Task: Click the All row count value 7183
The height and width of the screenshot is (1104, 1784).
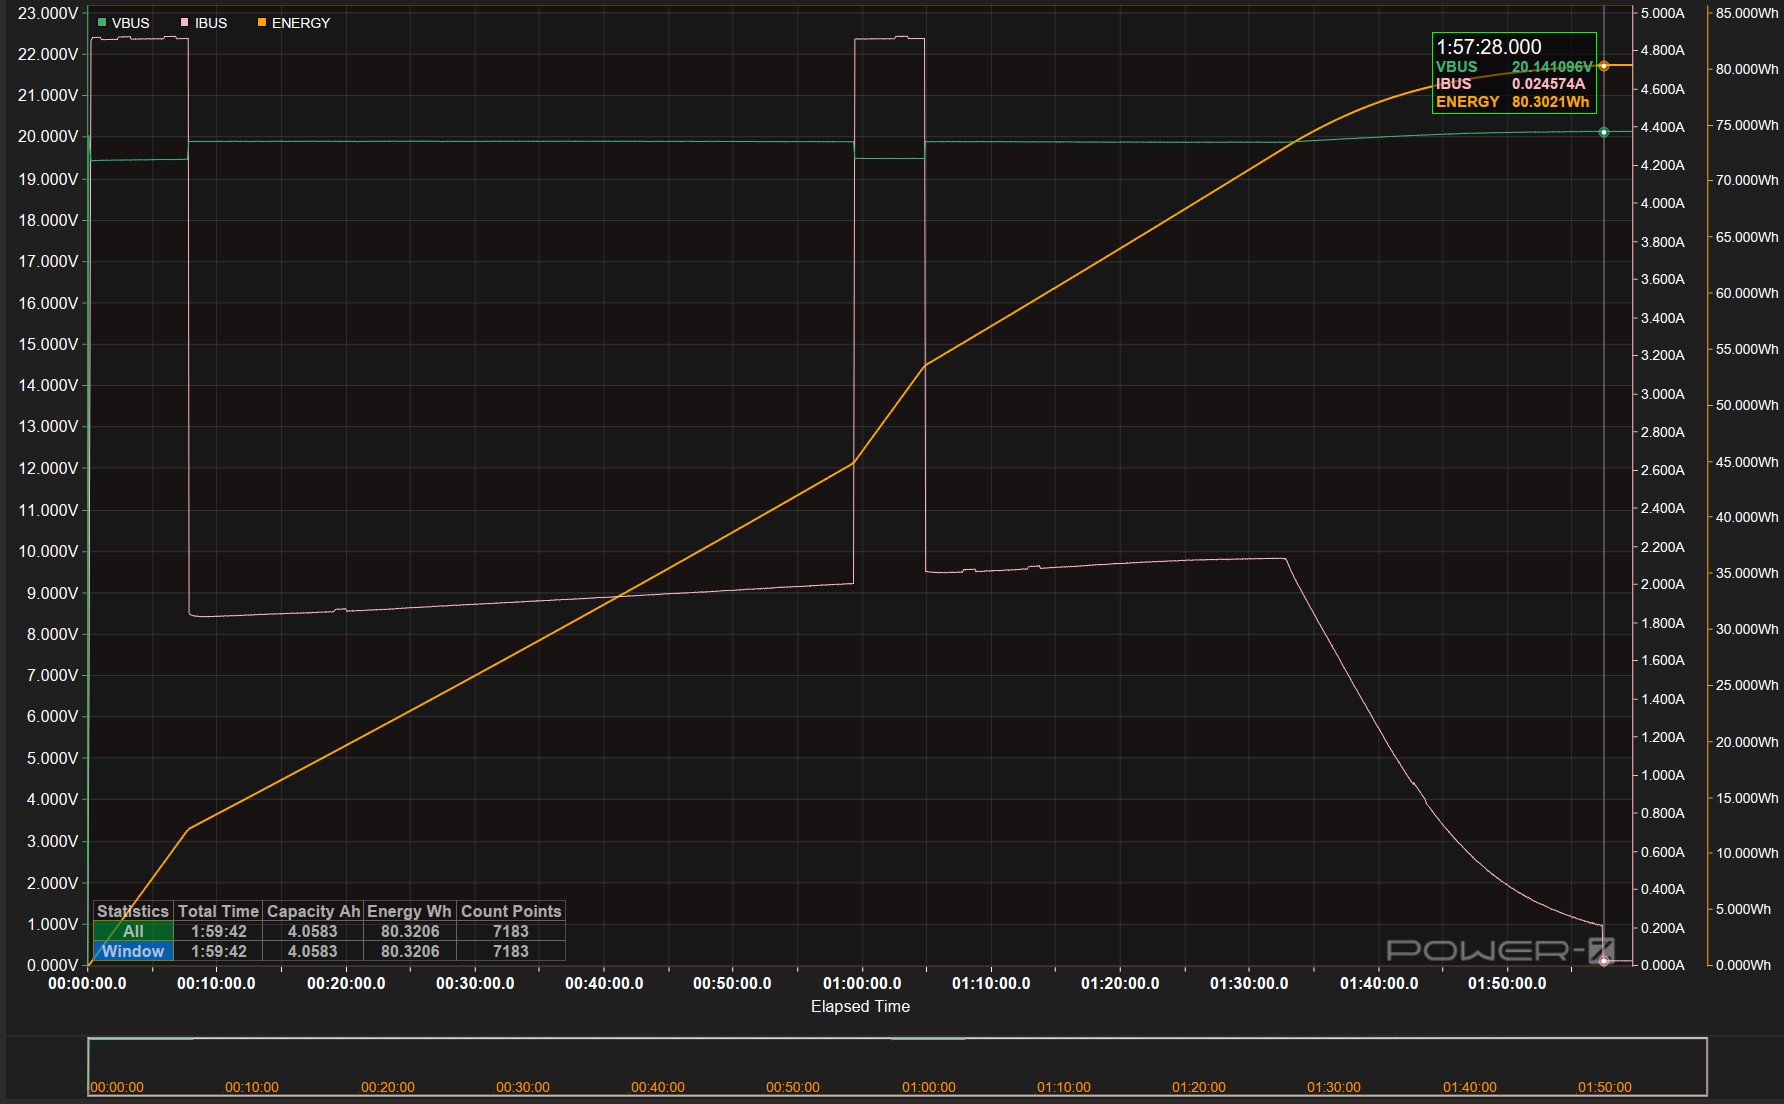Action: click(x=511, y=931)
